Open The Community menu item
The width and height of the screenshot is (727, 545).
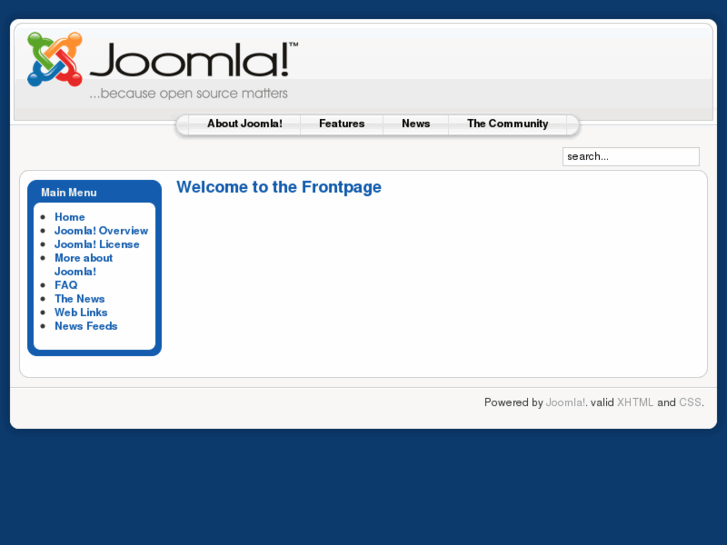click(508, 124)
